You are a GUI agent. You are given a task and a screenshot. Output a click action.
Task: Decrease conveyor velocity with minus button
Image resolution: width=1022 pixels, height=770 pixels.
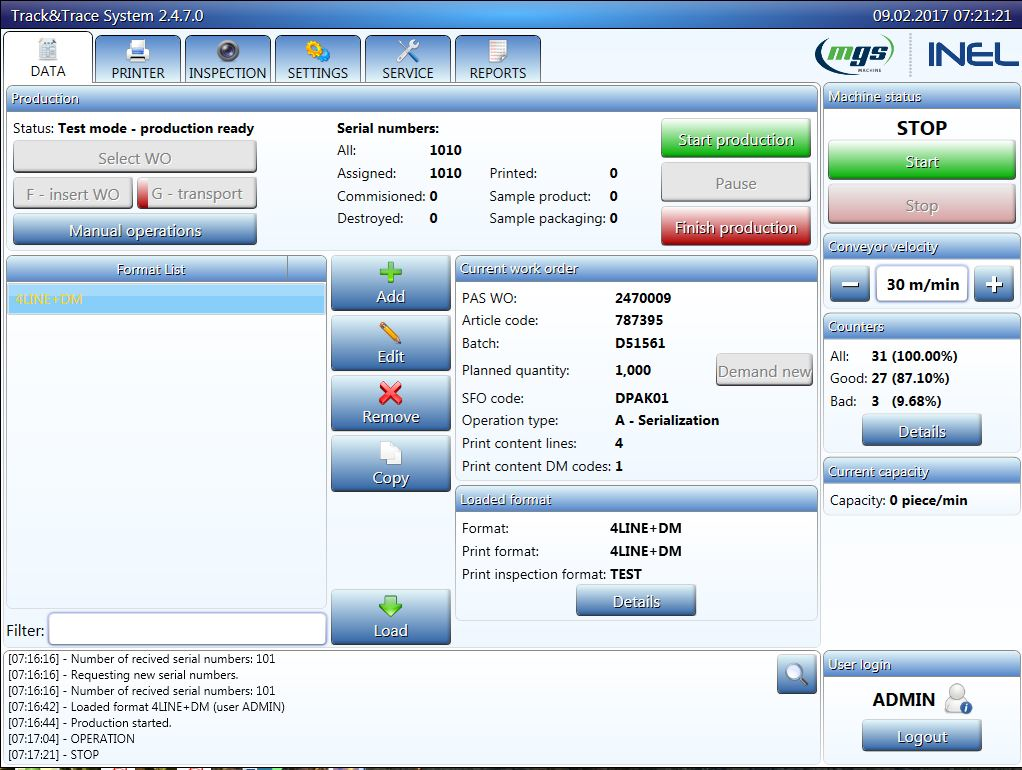(849, 285)
